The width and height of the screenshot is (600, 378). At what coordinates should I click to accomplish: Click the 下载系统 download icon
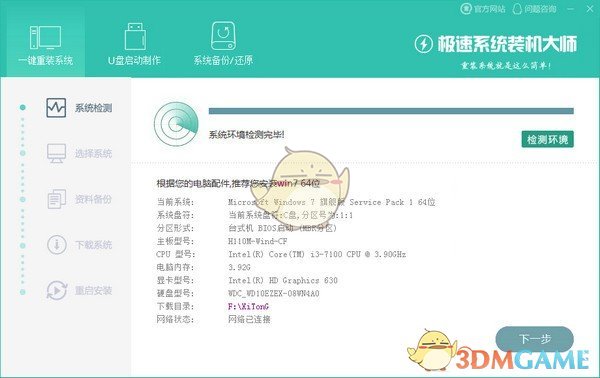pyautogui.click(x=57, y=244)
